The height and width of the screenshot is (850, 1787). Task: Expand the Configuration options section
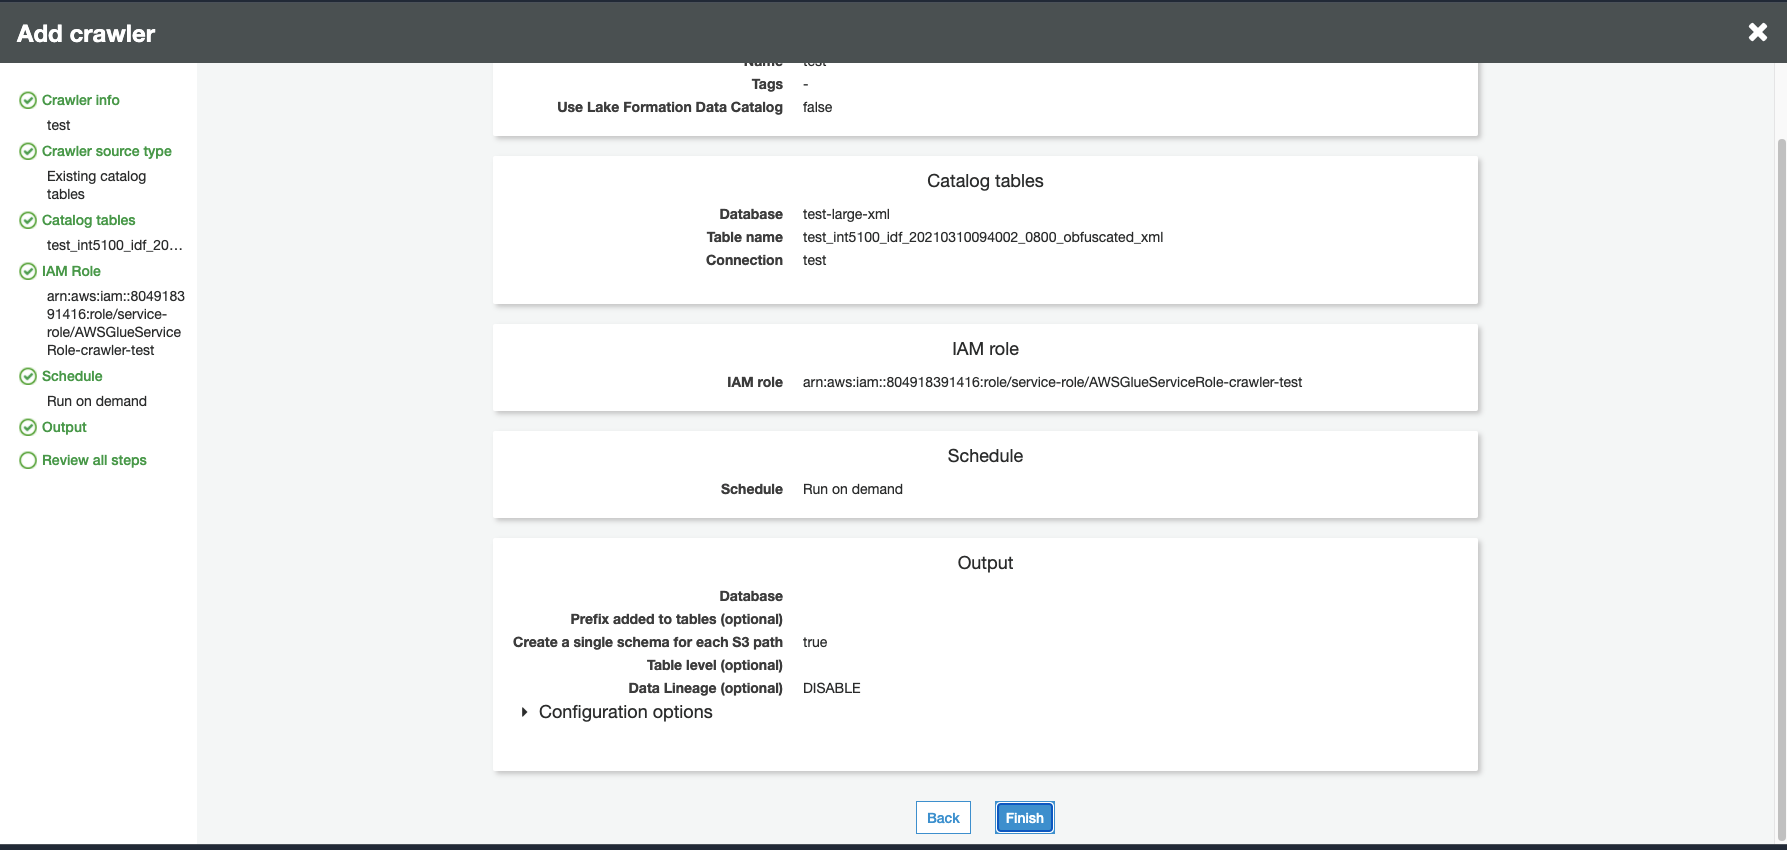click(x=625, y=712)
